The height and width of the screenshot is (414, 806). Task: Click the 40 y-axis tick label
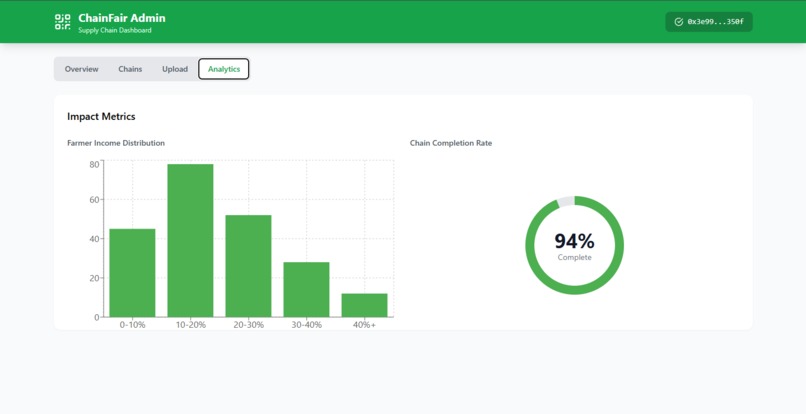pyautogui.click(x=94, y=239)
